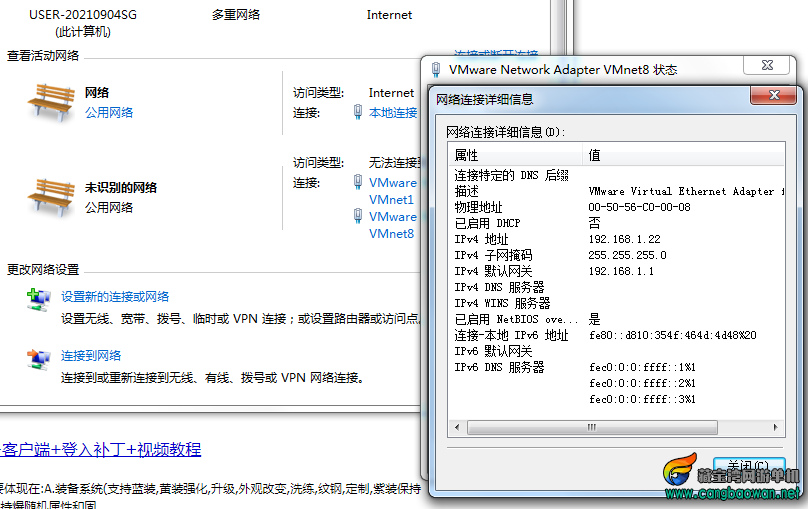Open the 客户端+登入补丁+视频教程 hyperlink
The width and height of the screenshot is (808, 509).
click(100, 449)
